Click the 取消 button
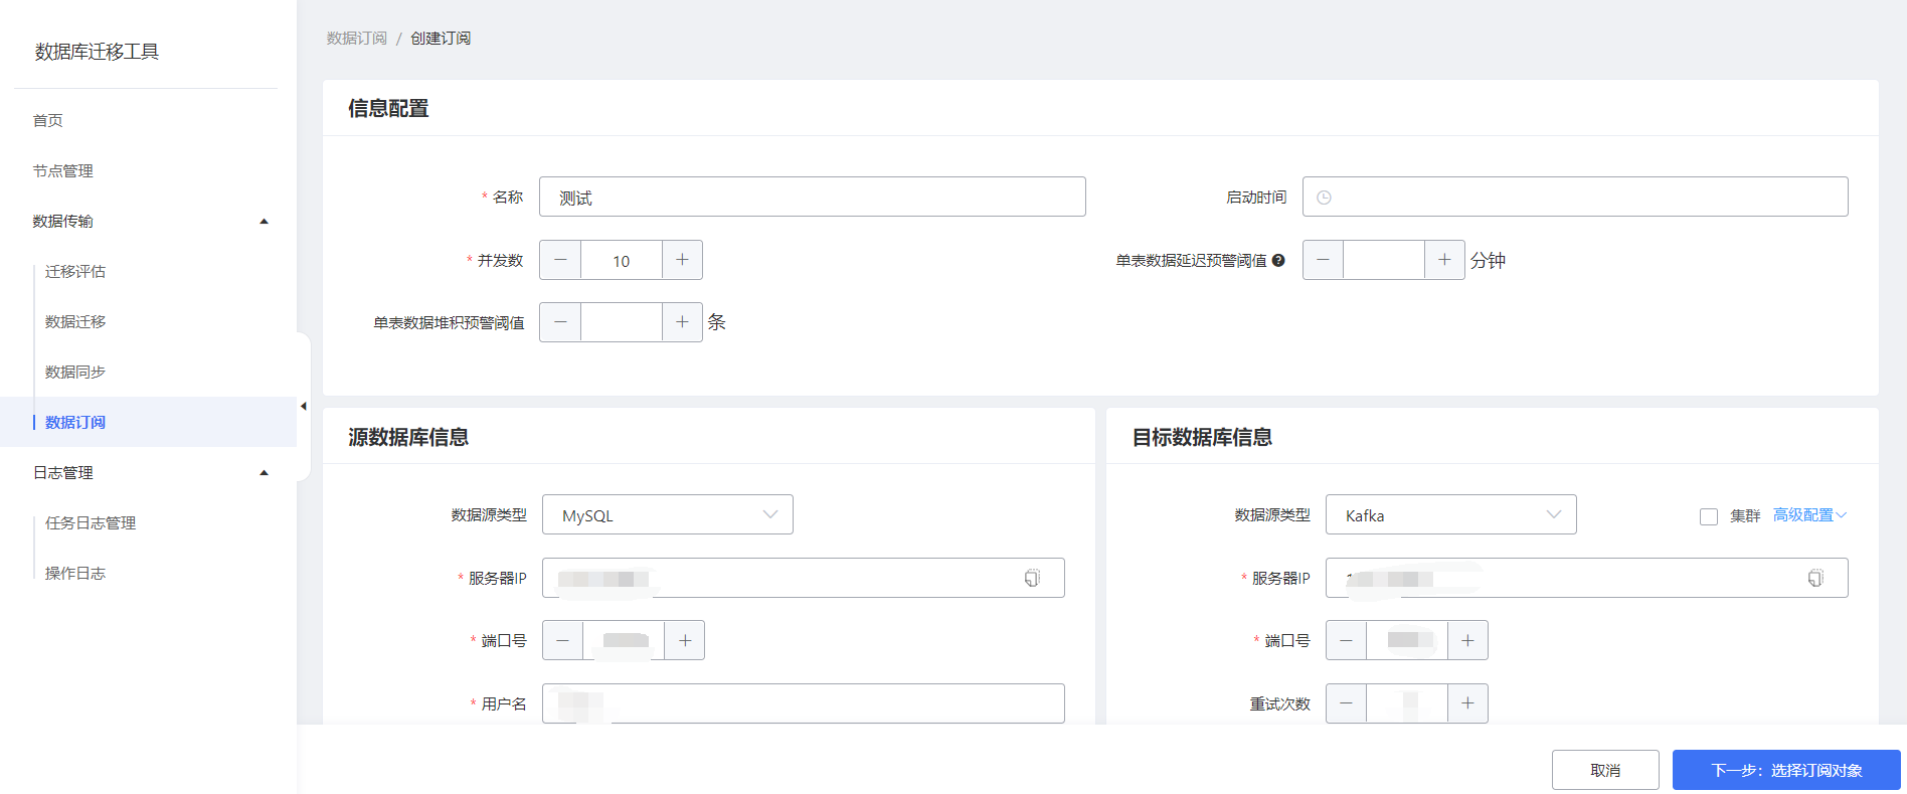Image resolution: width=1907 pixels, height=794 pixels. click(1605, 770)
